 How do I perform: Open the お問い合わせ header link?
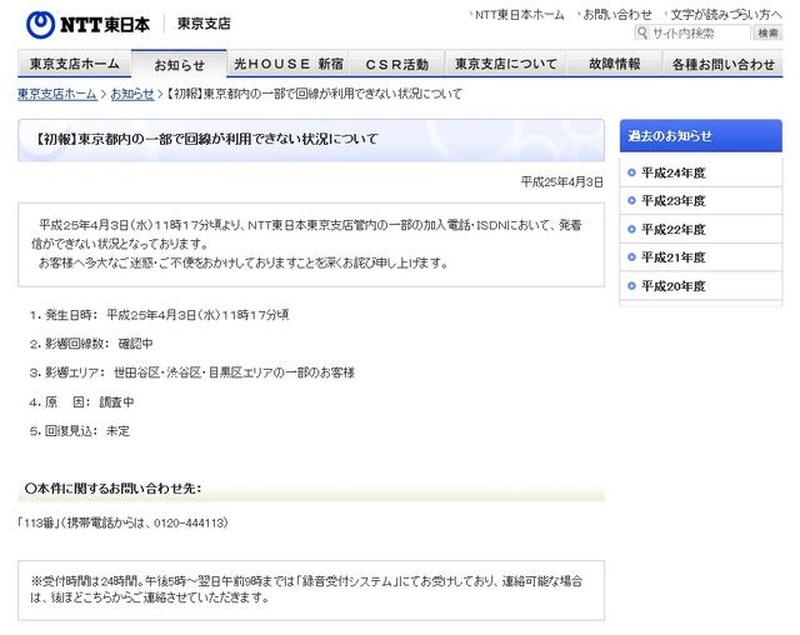[617, 14]
